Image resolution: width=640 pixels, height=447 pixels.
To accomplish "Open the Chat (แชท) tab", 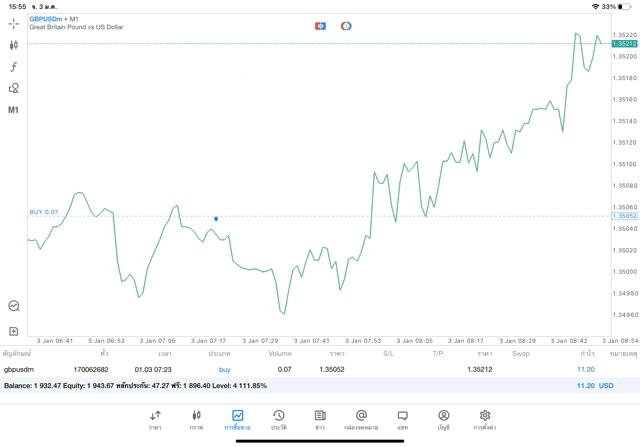I will pos(402,419).
